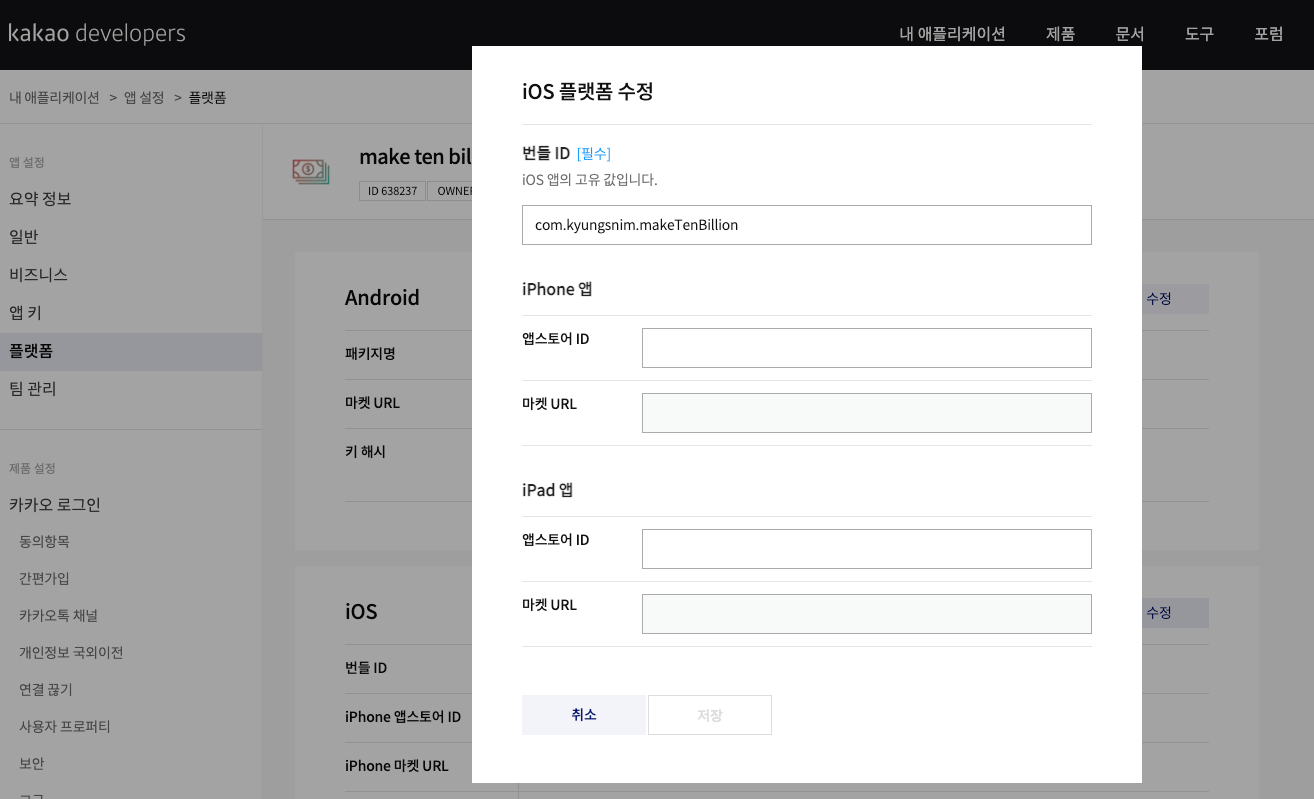Viewport: 1314px width, 799px height.
Task: Click 취소 button in dialog
Action: coord(584,715)
